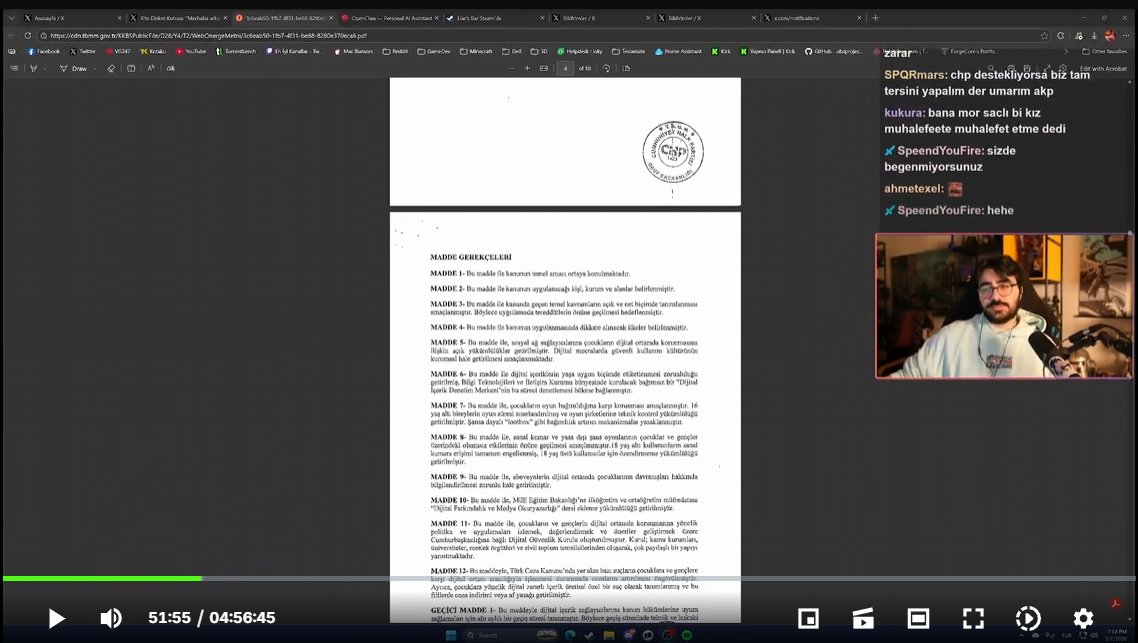Open the tab search dropdown chevron
The width and height of the screenshot is (1138, 643).
click(x=11, y=17)
